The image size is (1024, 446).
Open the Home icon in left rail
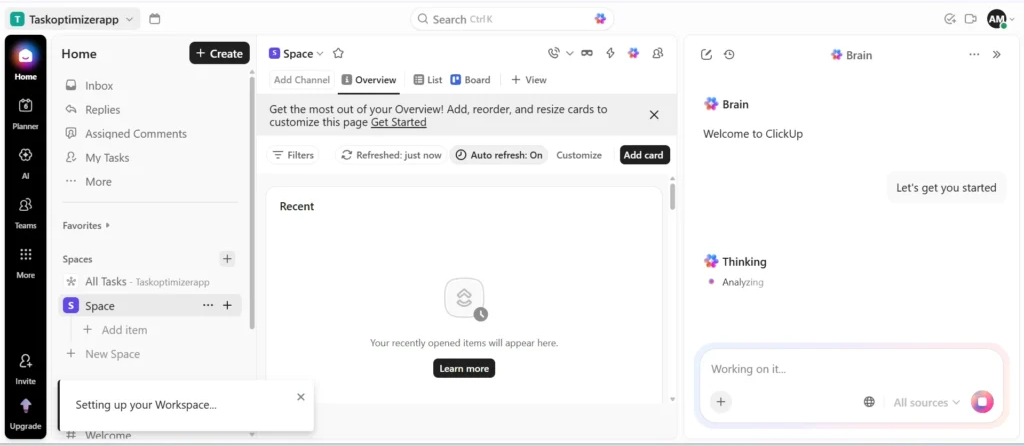(25, 57)
